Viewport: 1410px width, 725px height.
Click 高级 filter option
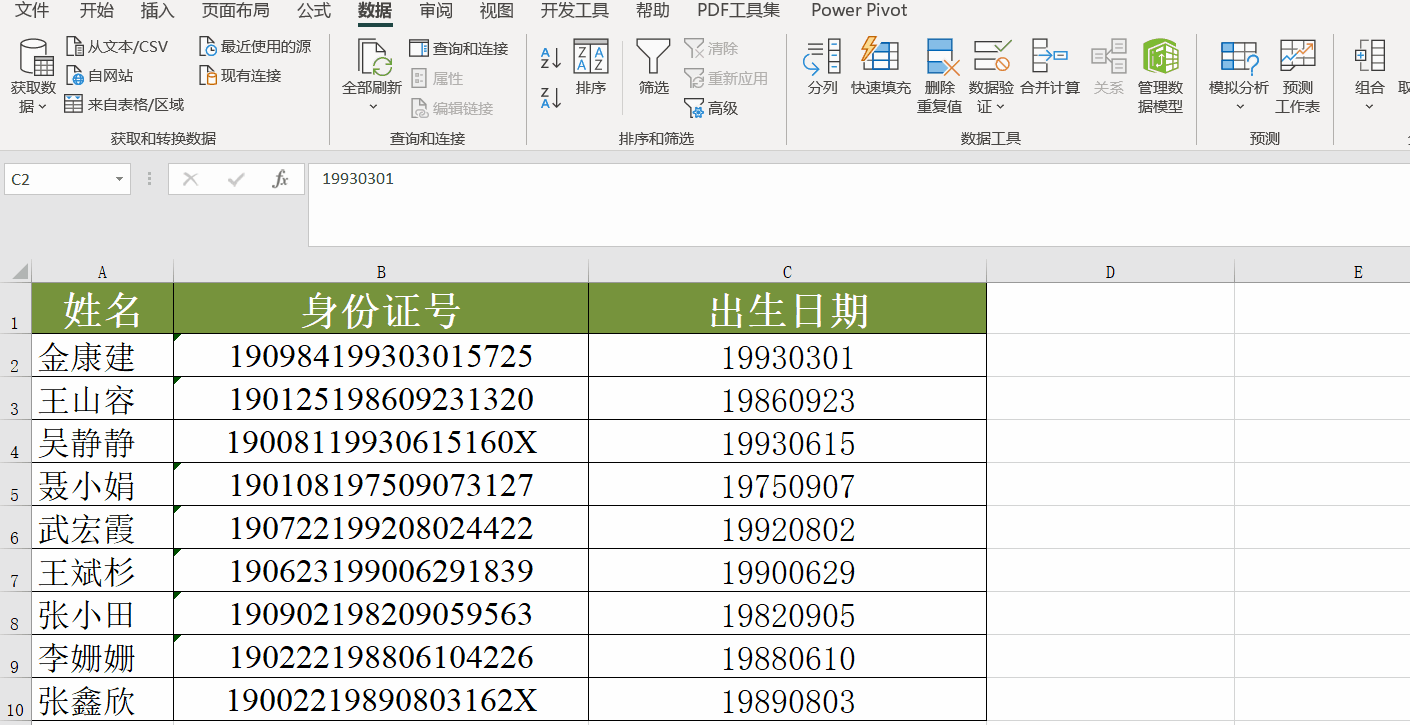(715, 108)
